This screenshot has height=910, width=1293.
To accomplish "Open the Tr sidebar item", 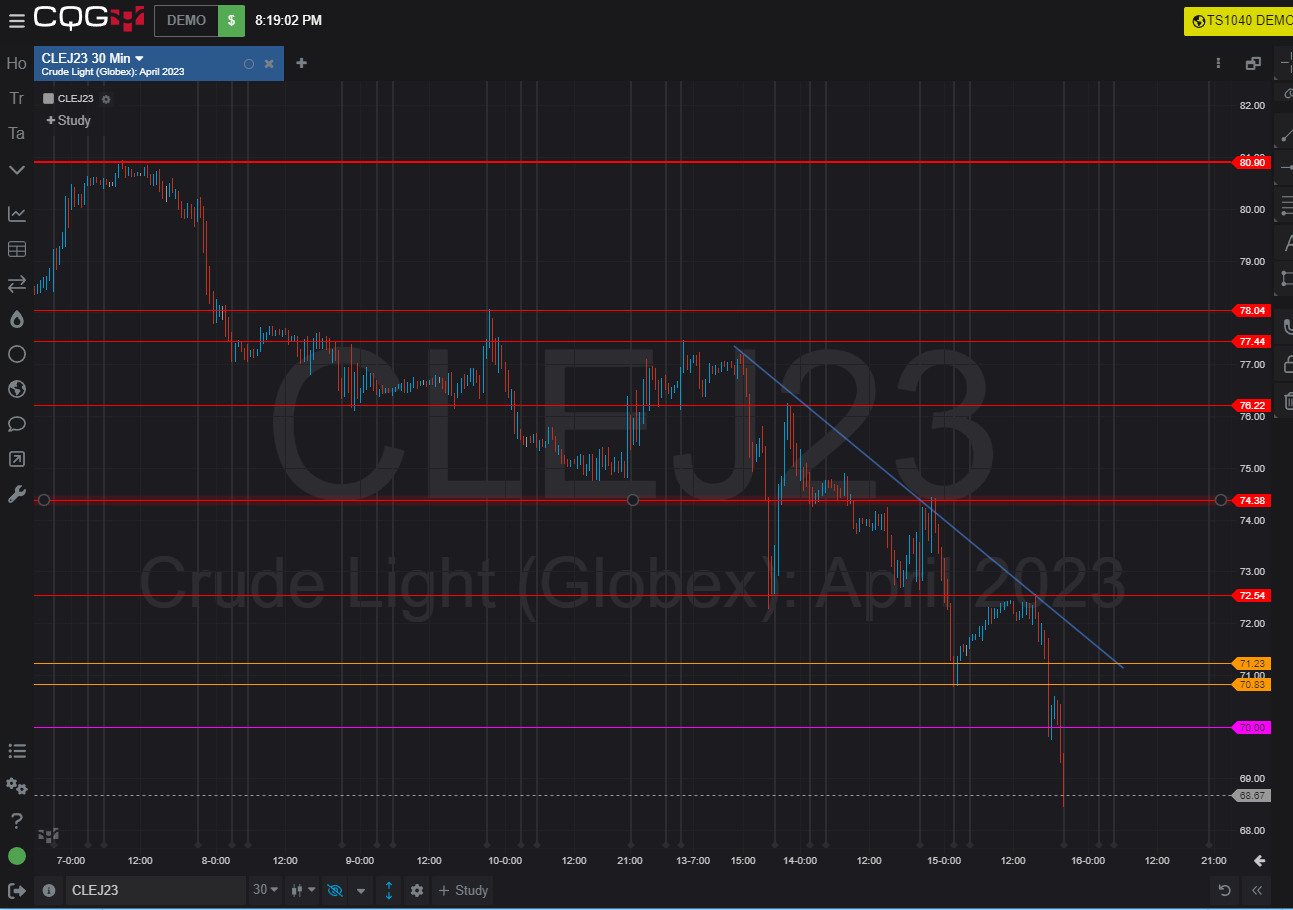I will click(x=16, y=98).
